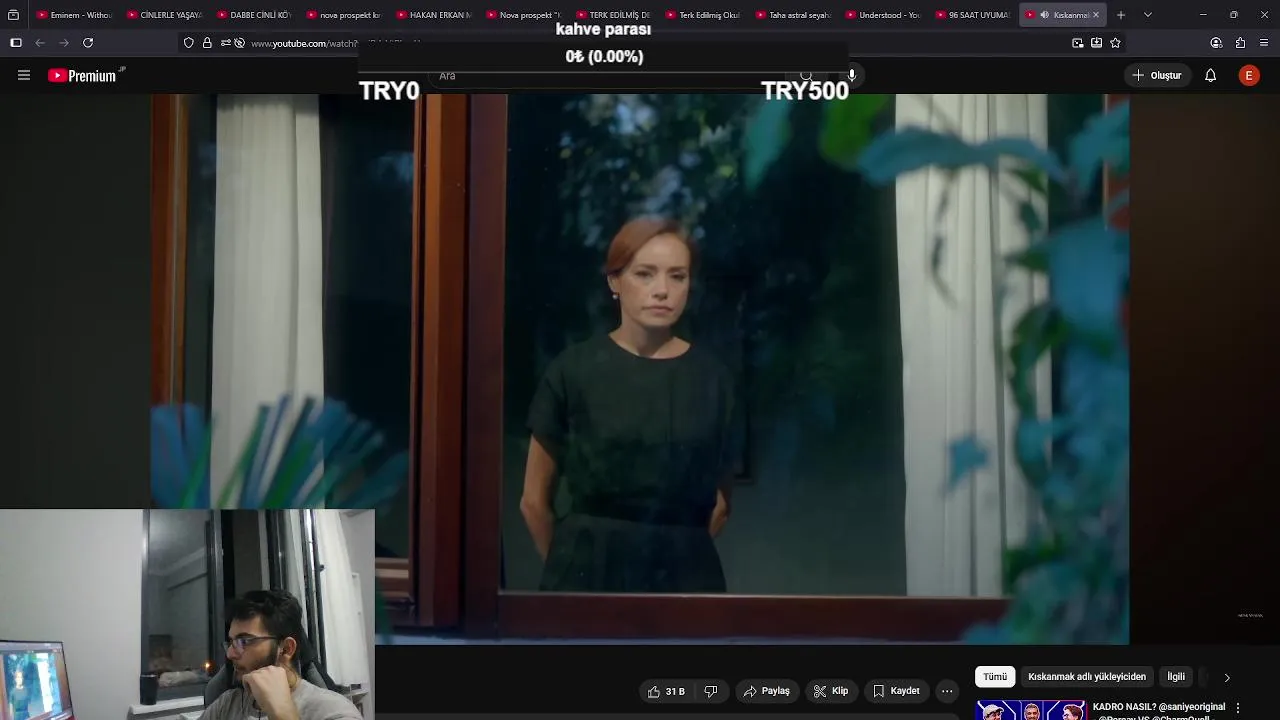Switch to the Terk Edilmiş Okul tab
This screenshot has width=1280, height=720.
click(704, 15)
